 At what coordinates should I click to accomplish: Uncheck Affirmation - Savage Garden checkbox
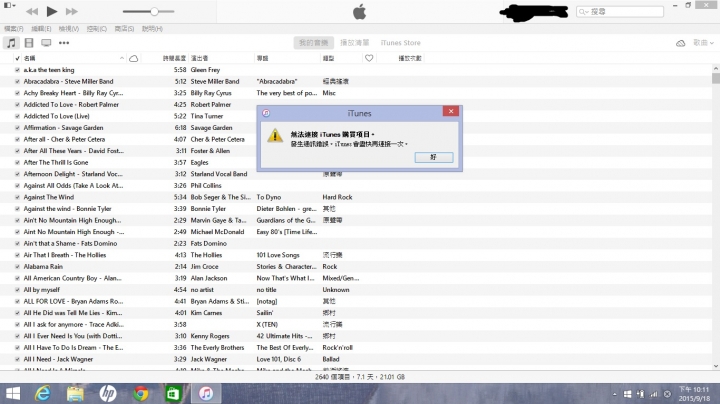pos(17,128)
